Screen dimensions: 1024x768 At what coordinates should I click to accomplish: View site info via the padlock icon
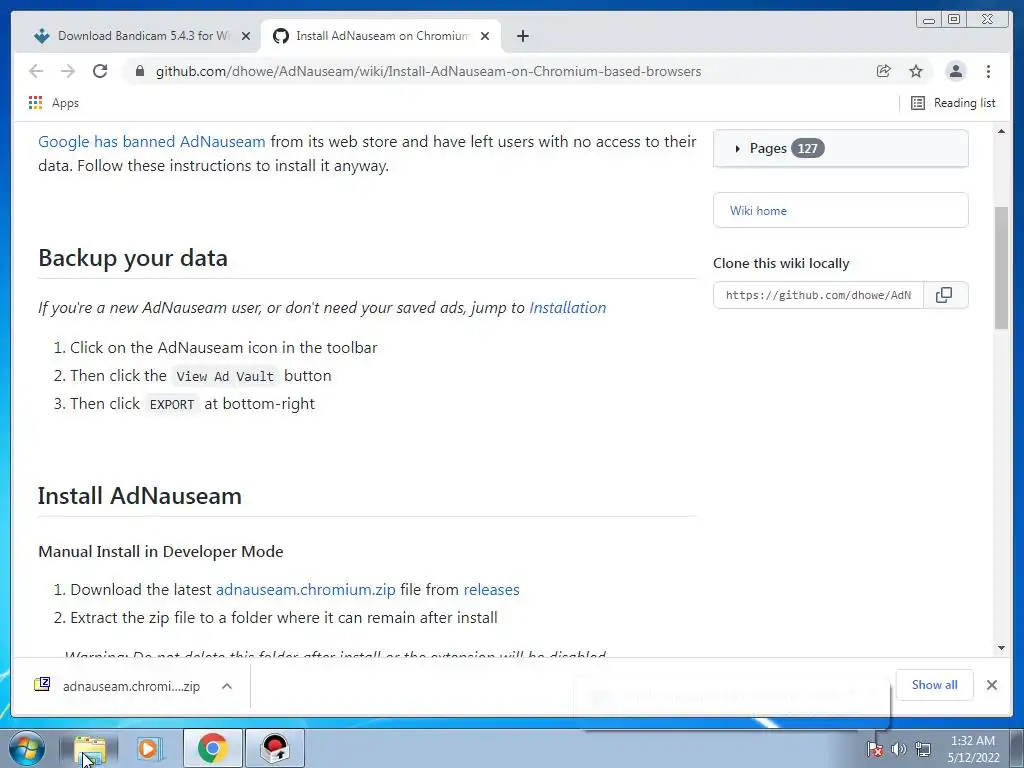click(140, 71)
